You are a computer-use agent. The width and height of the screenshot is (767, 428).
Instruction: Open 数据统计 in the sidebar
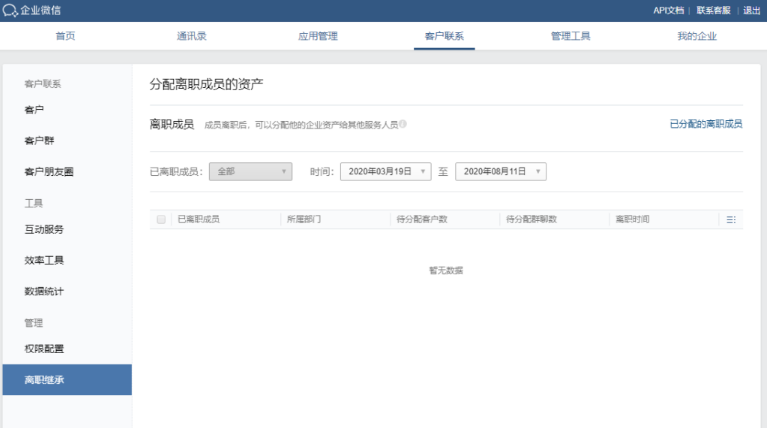43,291
